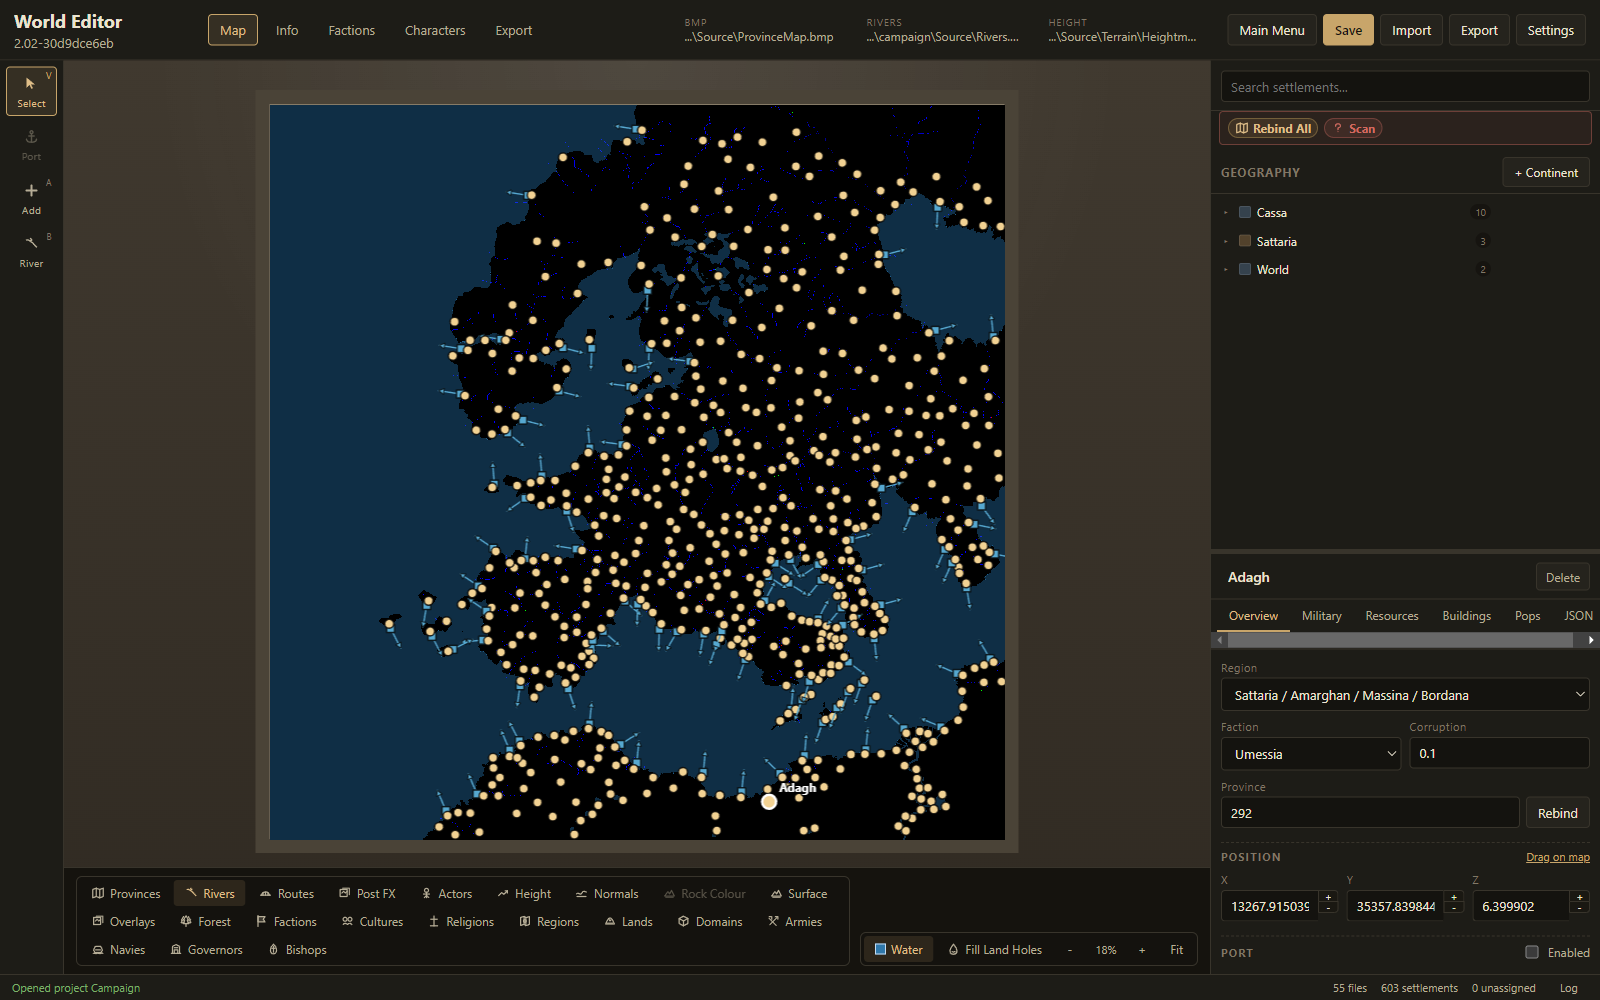Image resolution: width=1600 pixels, height=1000 pixels.
Task: Show the Height map layer
Action: pyautogui.click(x=524, y=894)
